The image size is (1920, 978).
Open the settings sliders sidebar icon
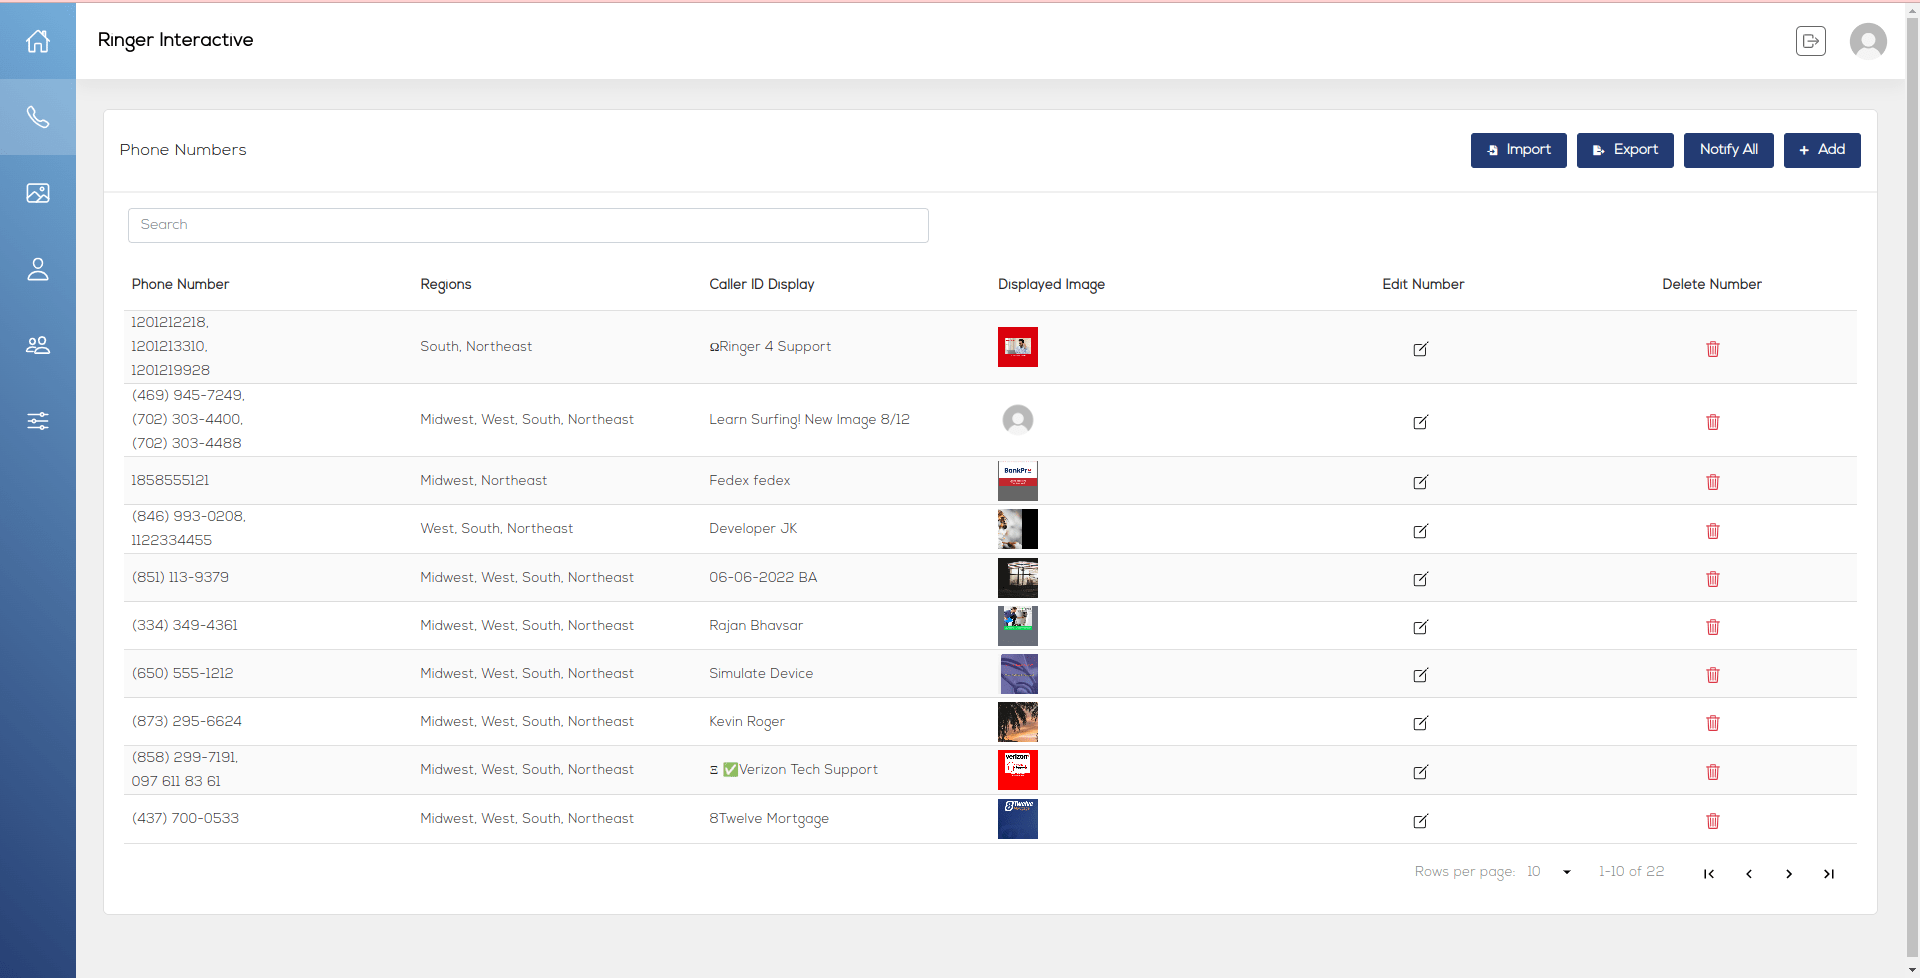click(x=38, y=421)
